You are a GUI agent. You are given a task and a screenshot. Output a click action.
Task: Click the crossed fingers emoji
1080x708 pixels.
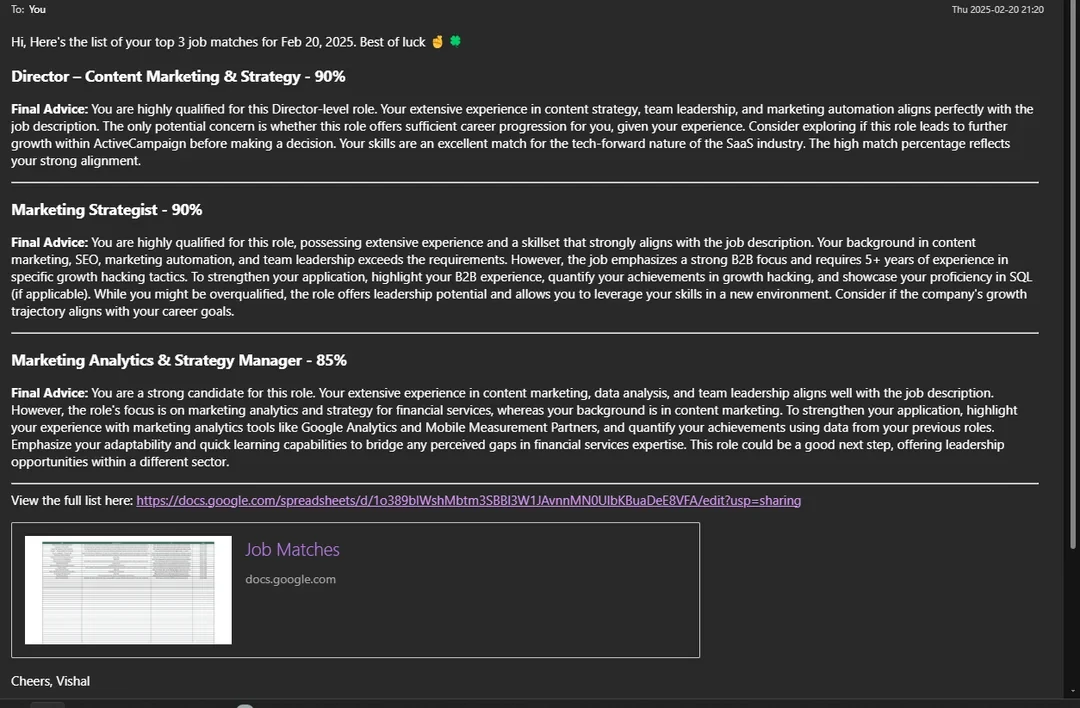coord(437,42)
